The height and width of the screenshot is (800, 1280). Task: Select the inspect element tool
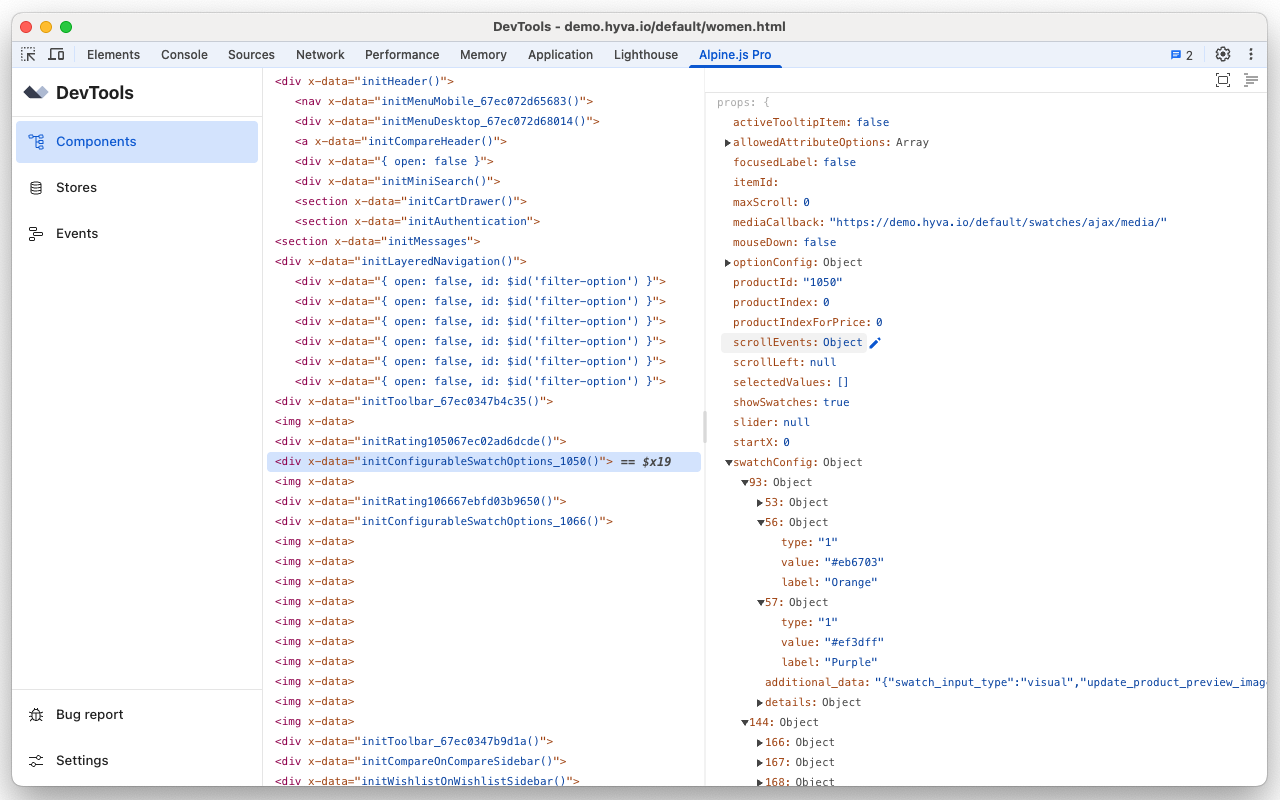click(x=28, y=54)
